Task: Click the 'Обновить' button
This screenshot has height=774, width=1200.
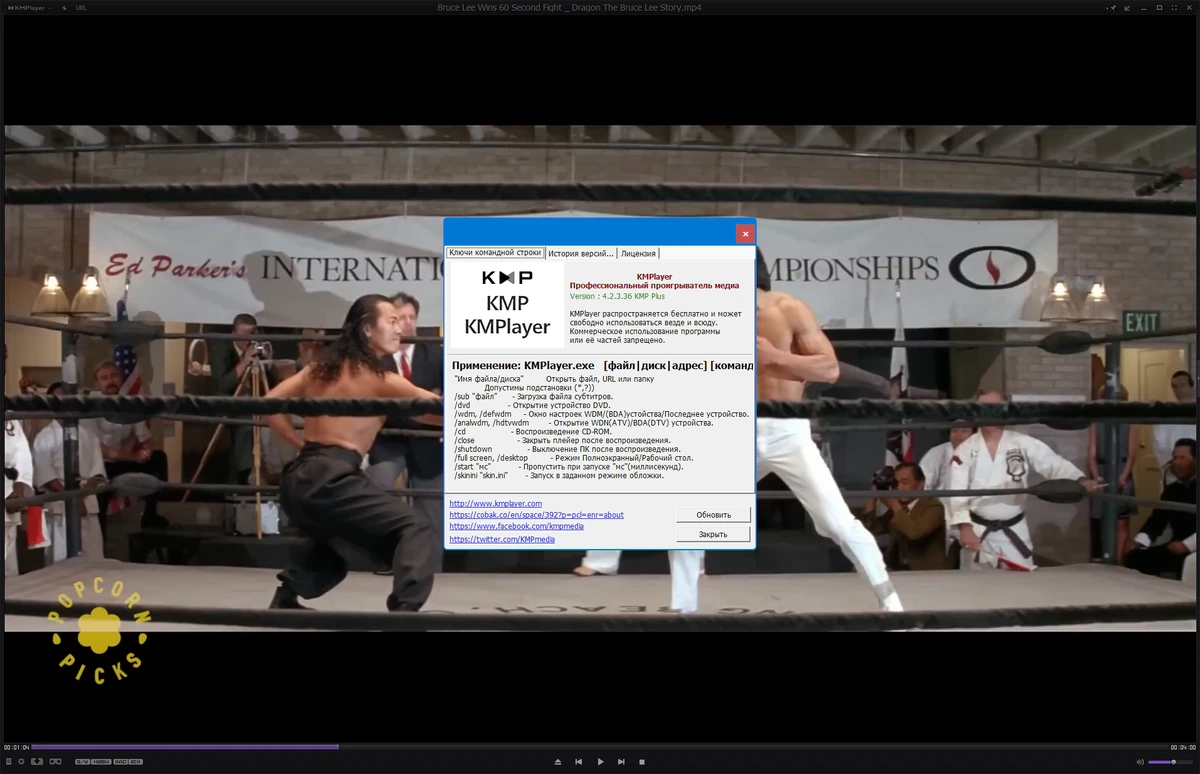Action: click(713, 515)
